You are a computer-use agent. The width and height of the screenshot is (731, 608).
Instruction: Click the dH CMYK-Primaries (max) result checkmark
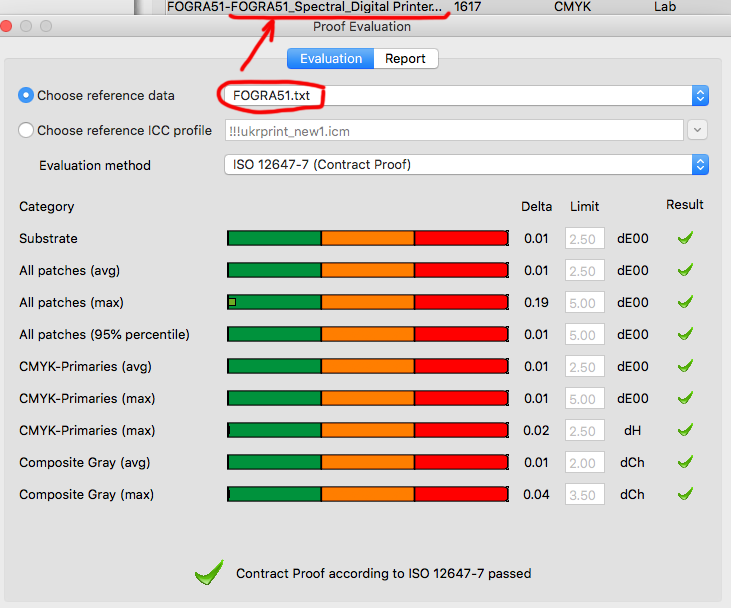[685, 430]
